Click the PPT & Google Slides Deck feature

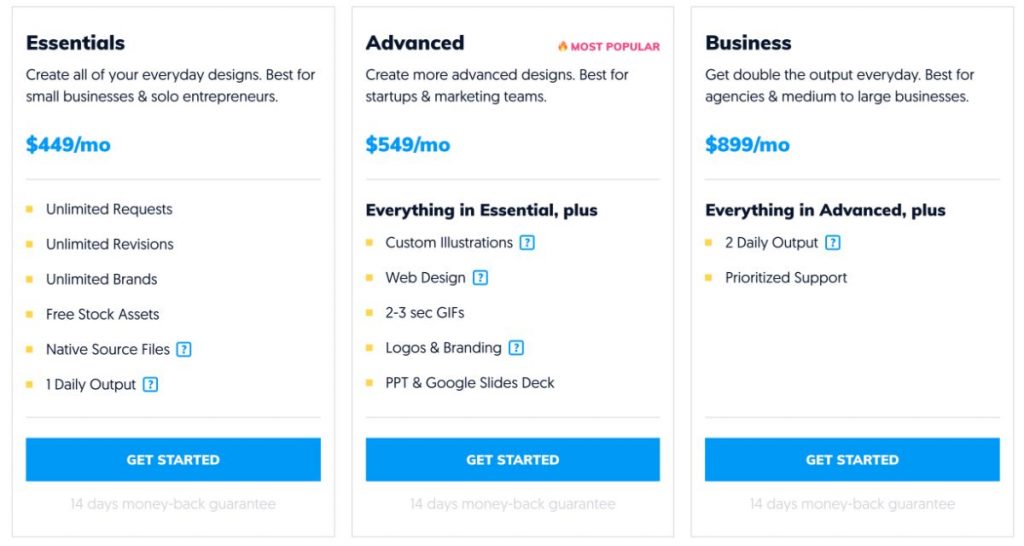point(470,383)
